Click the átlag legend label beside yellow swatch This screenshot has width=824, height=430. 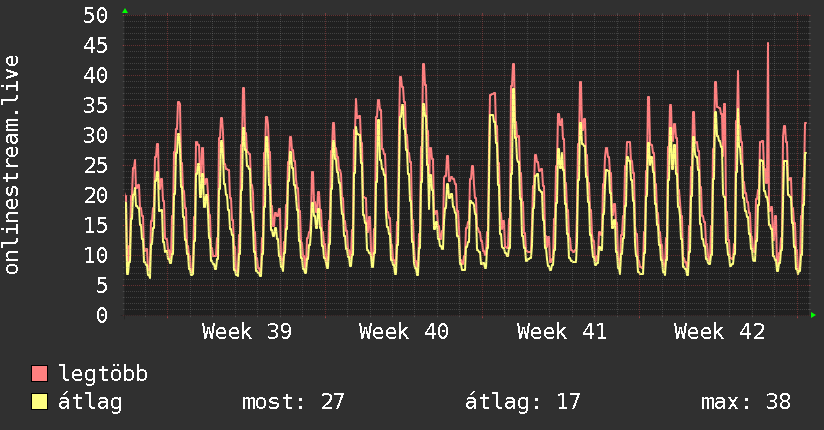coord(90,402)
